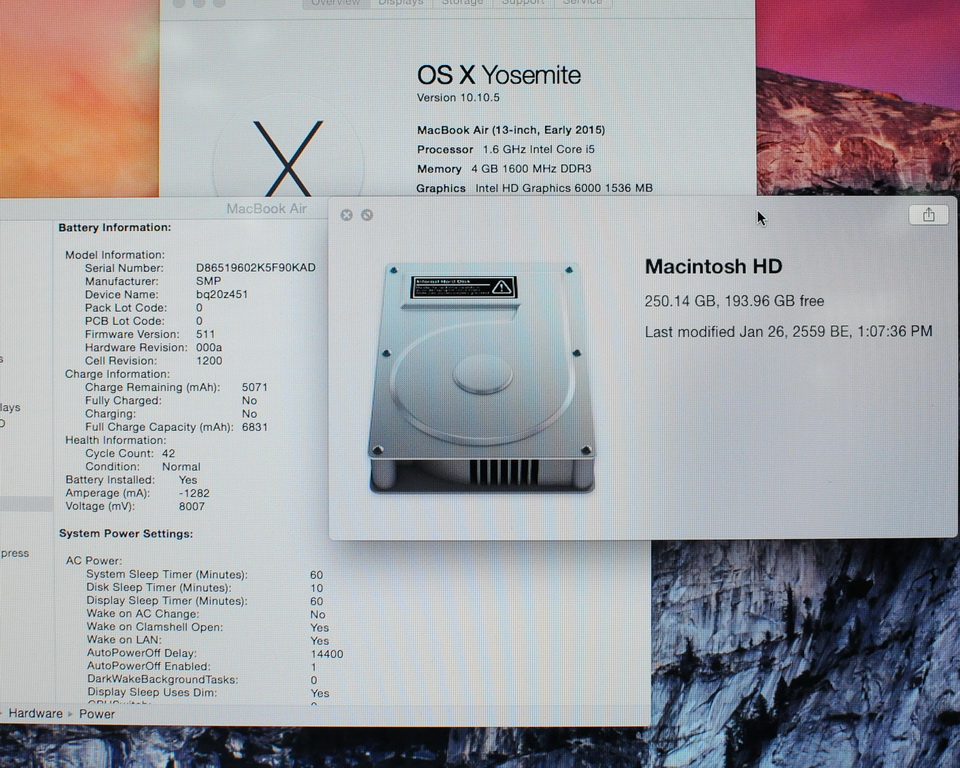Click manufacturer value 'SMP'

click(208, 281)
